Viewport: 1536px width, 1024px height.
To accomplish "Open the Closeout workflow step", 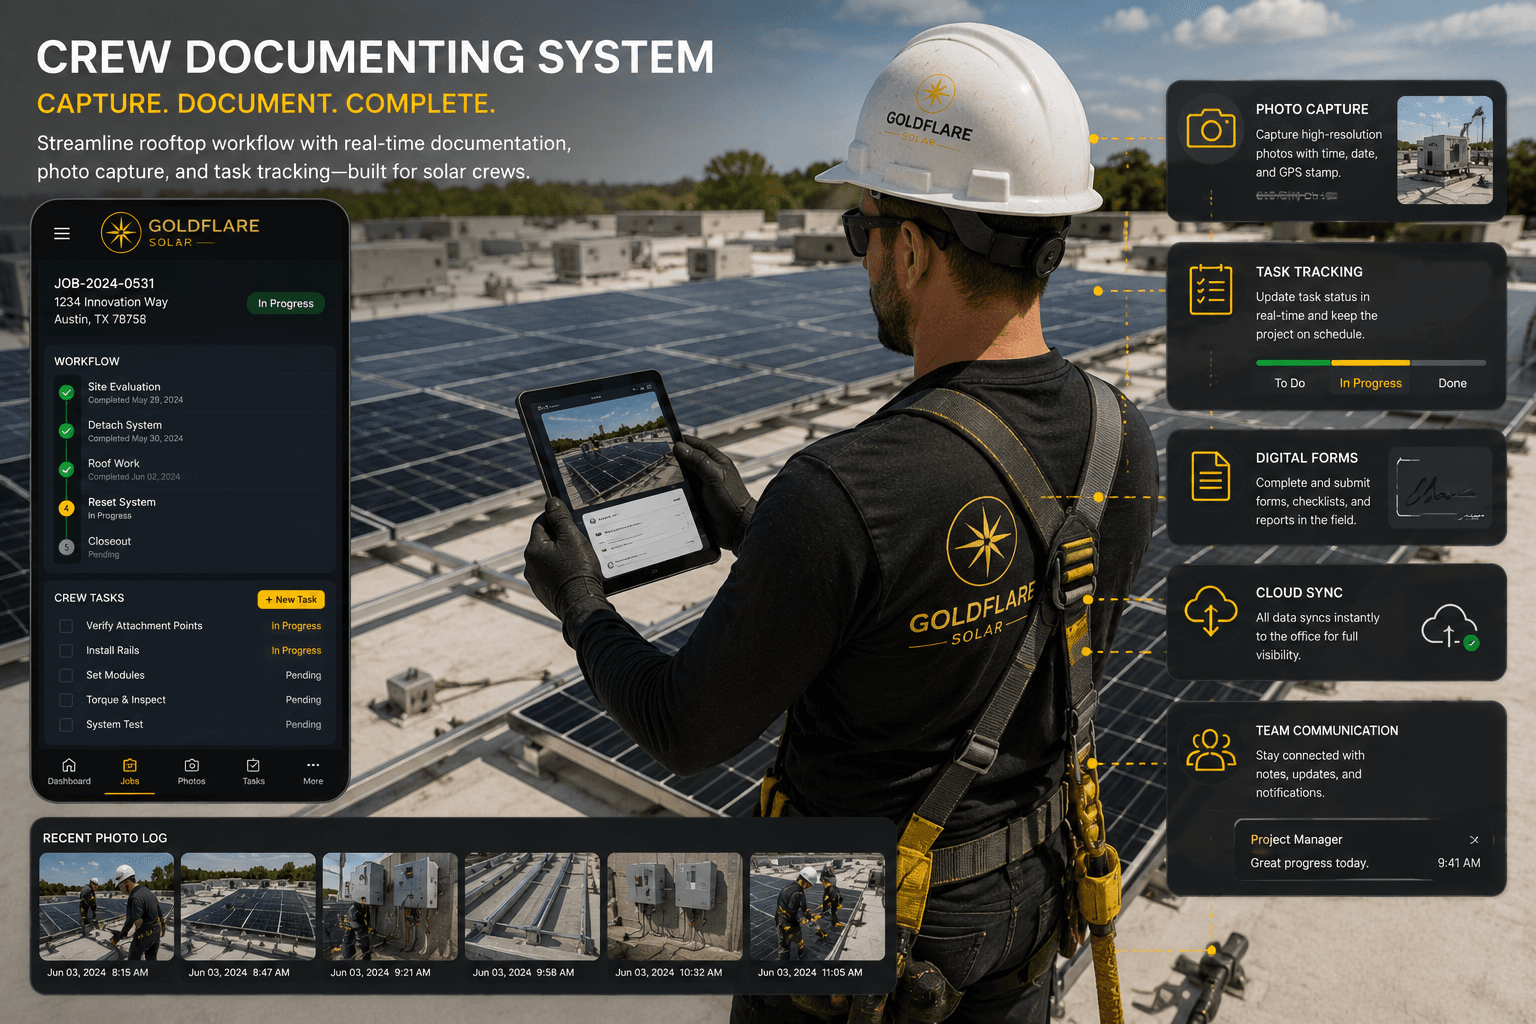I will [190, 547].
